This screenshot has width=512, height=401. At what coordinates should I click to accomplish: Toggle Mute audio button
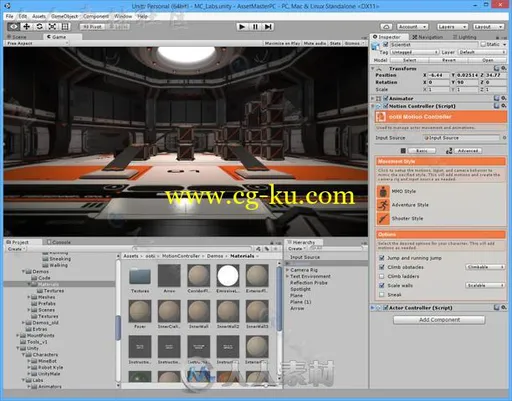click(x=315, y=43)
